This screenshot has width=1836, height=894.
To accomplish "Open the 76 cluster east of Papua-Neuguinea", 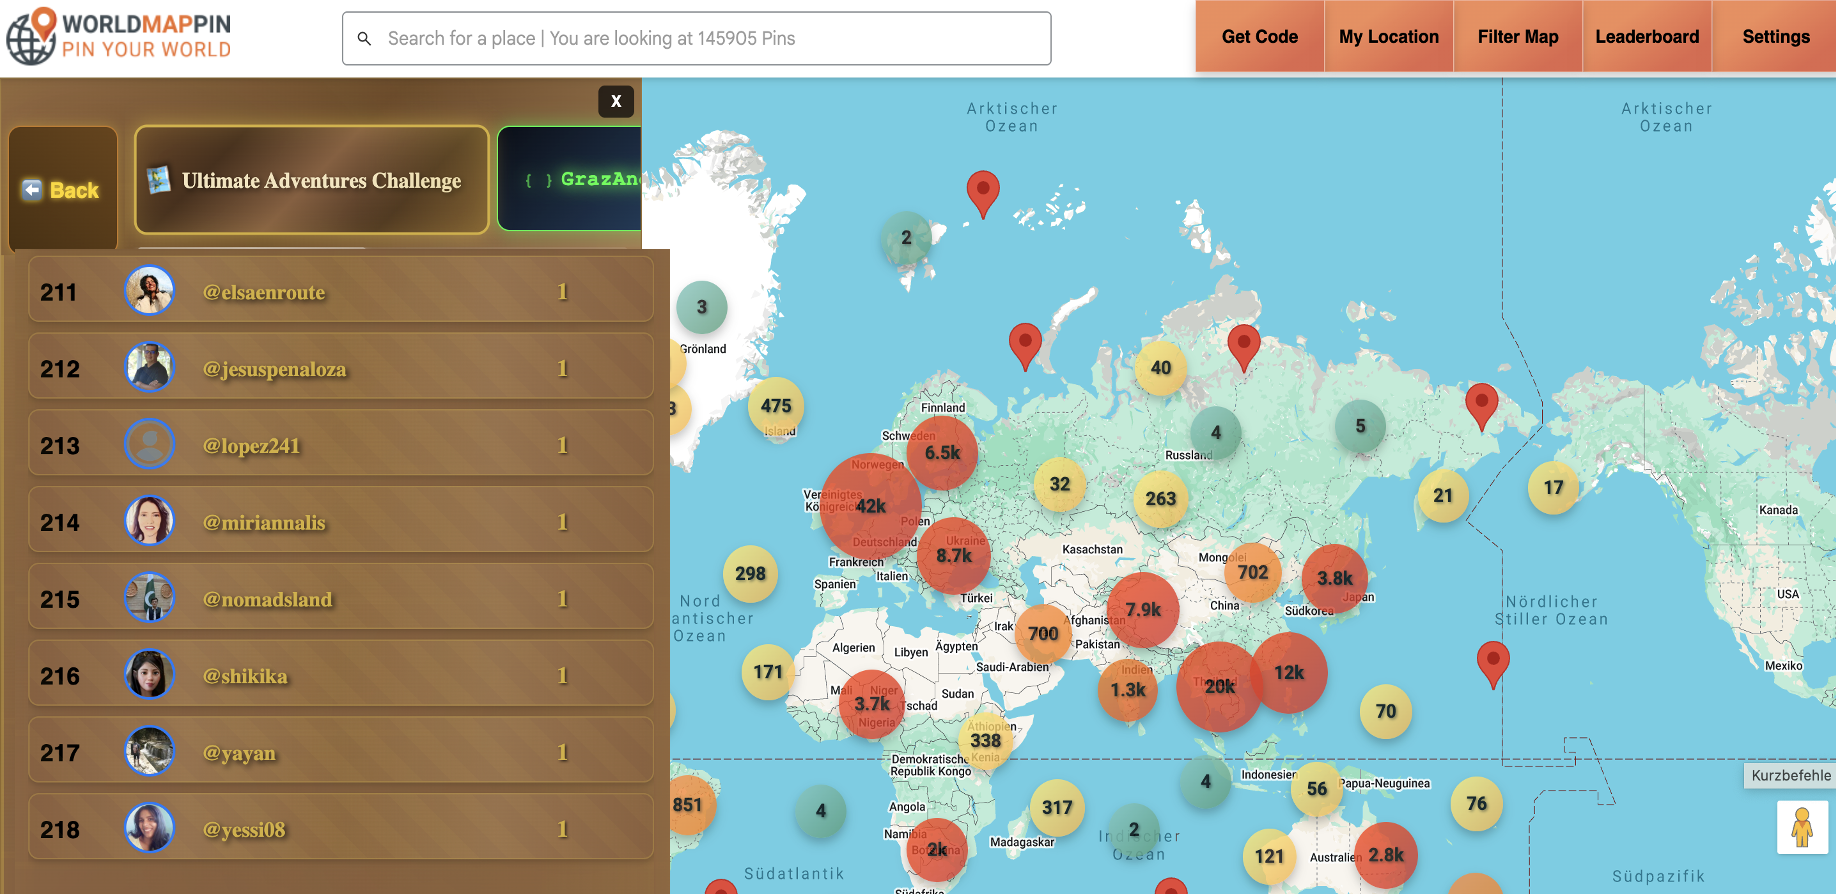I will 1477,803.
